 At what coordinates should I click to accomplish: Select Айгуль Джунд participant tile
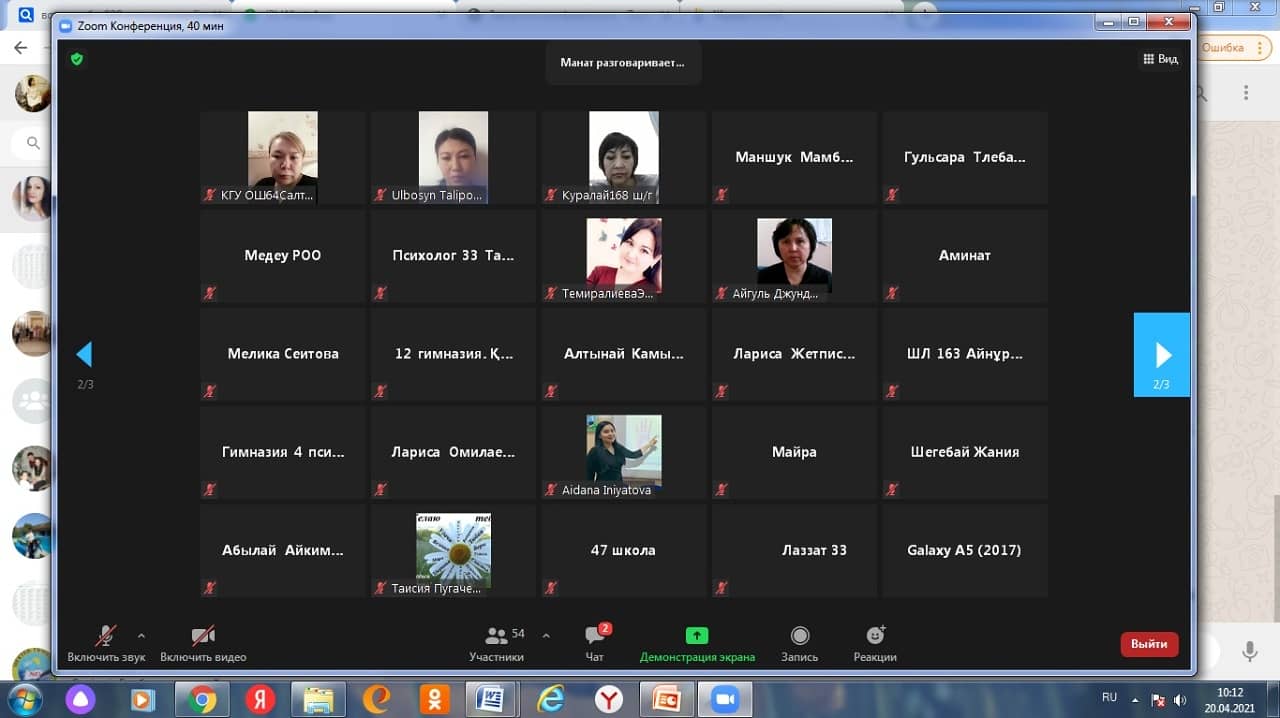pos(794,256)
